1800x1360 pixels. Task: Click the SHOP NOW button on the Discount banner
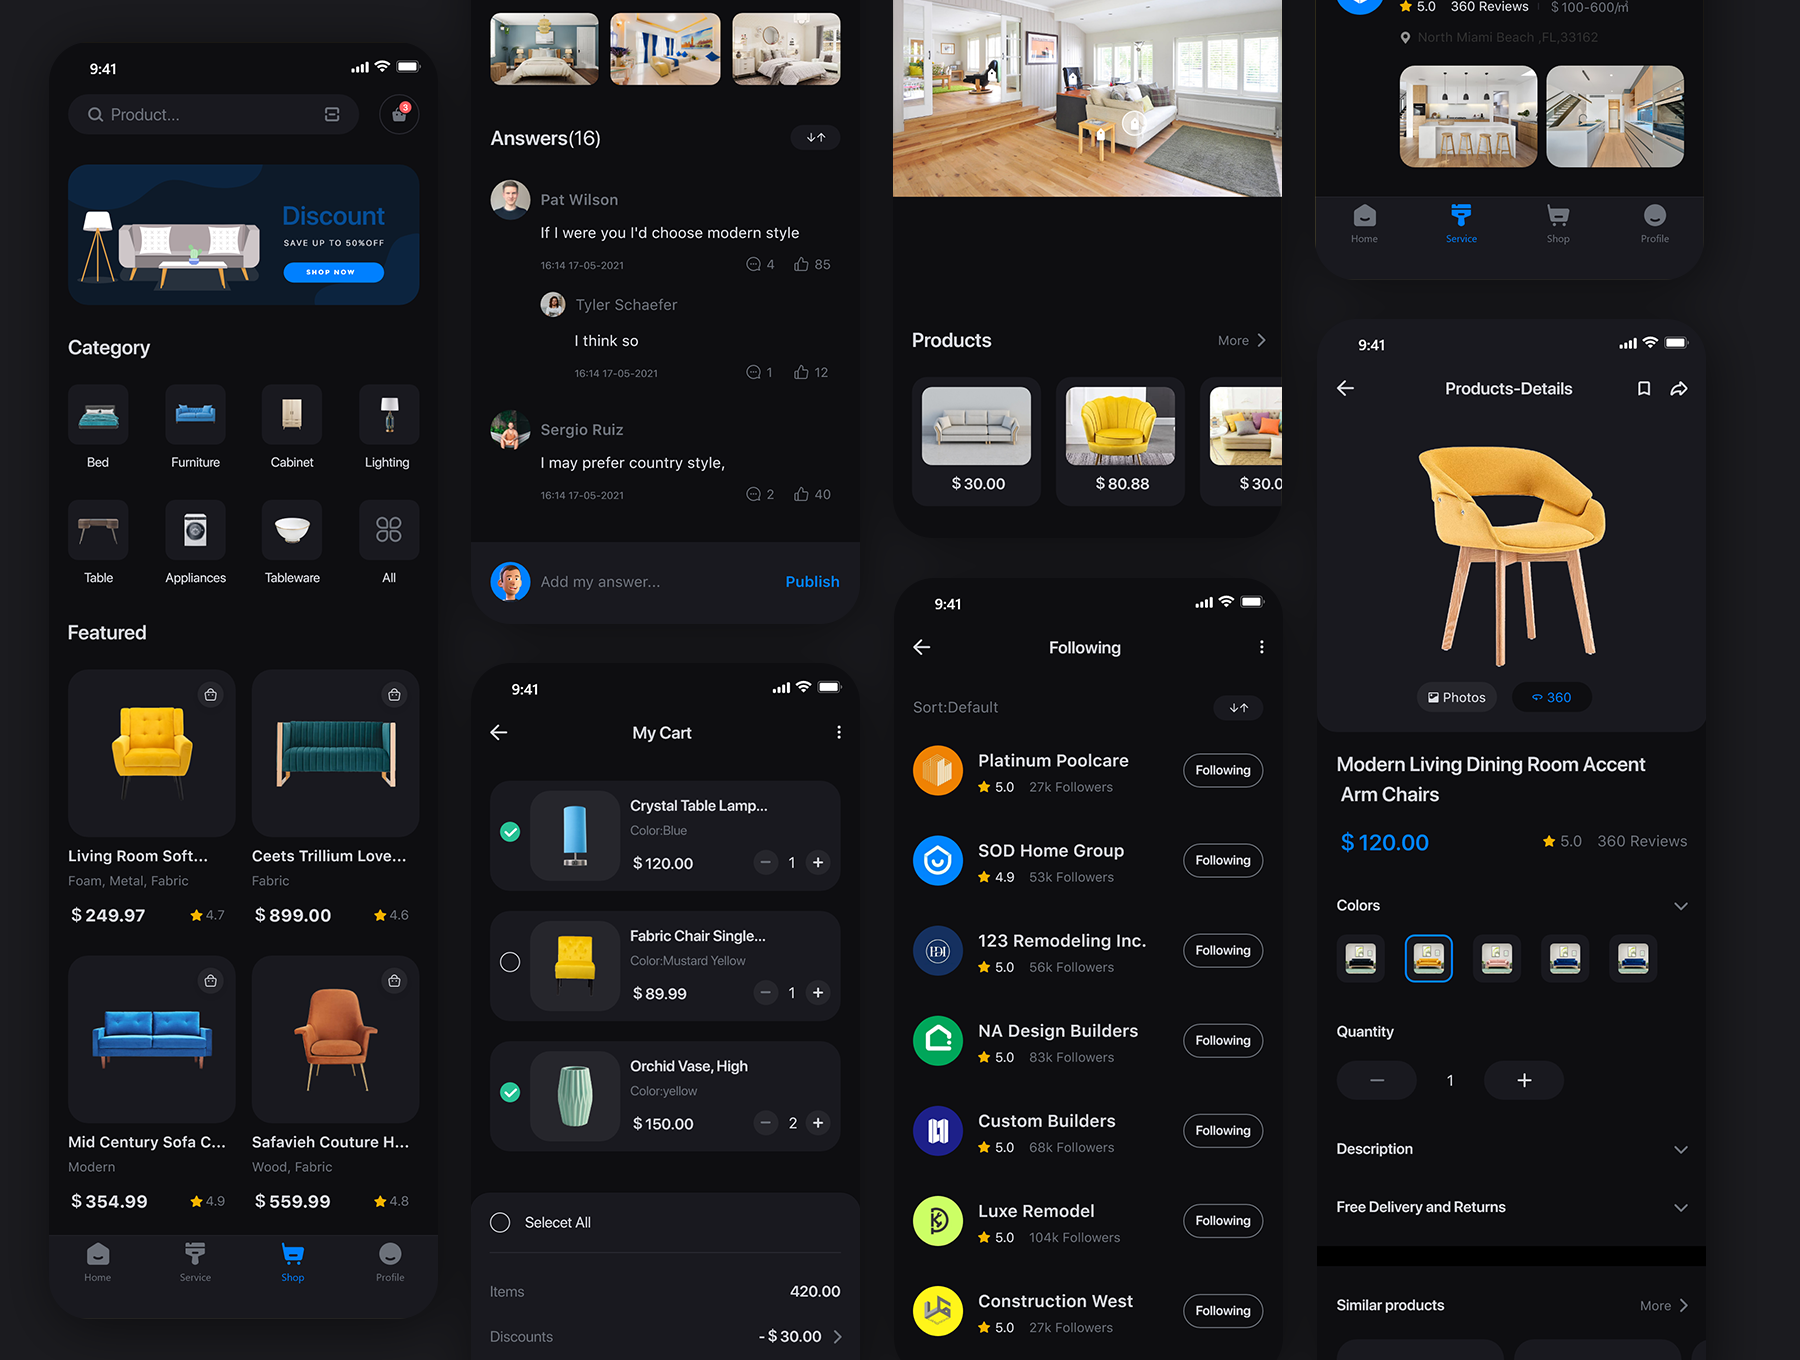[333, 272]
